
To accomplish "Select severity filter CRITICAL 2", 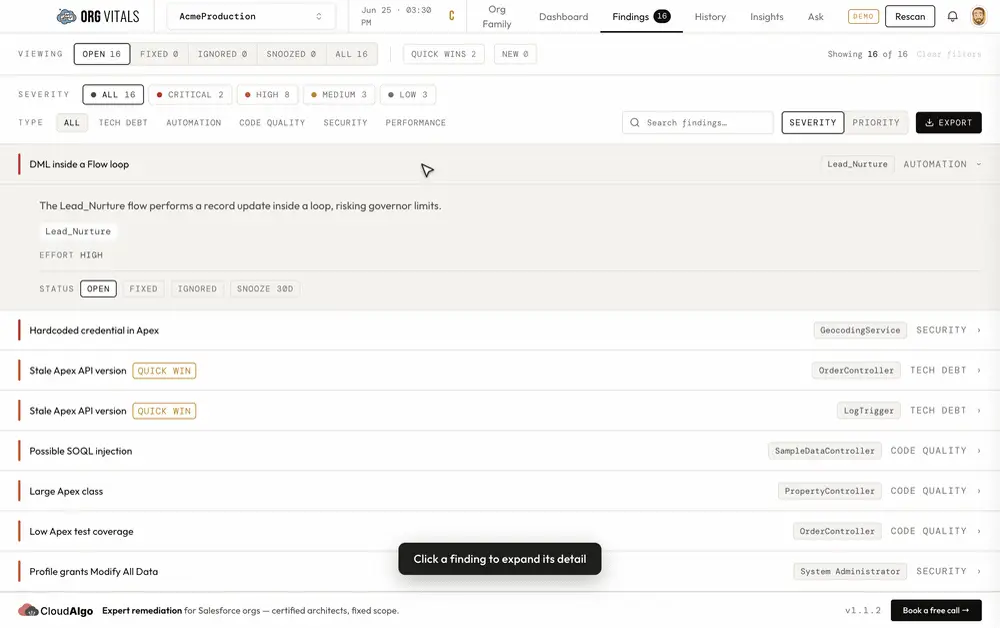I will coord(190,94).
